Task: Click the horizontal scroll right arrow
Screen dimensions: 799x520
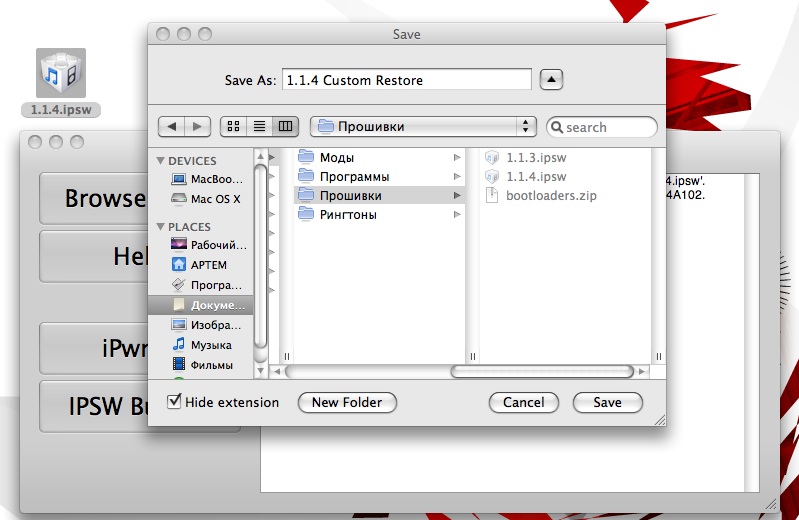Action: pyautogui.click(x=642, y=372)
